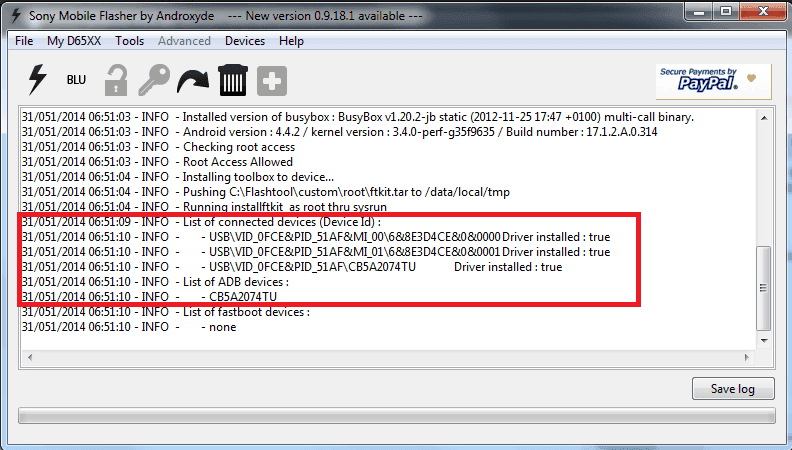Click the horizontal scrollbar left arrow
Screen dimensions: 792x450
[x=30, y=357]
